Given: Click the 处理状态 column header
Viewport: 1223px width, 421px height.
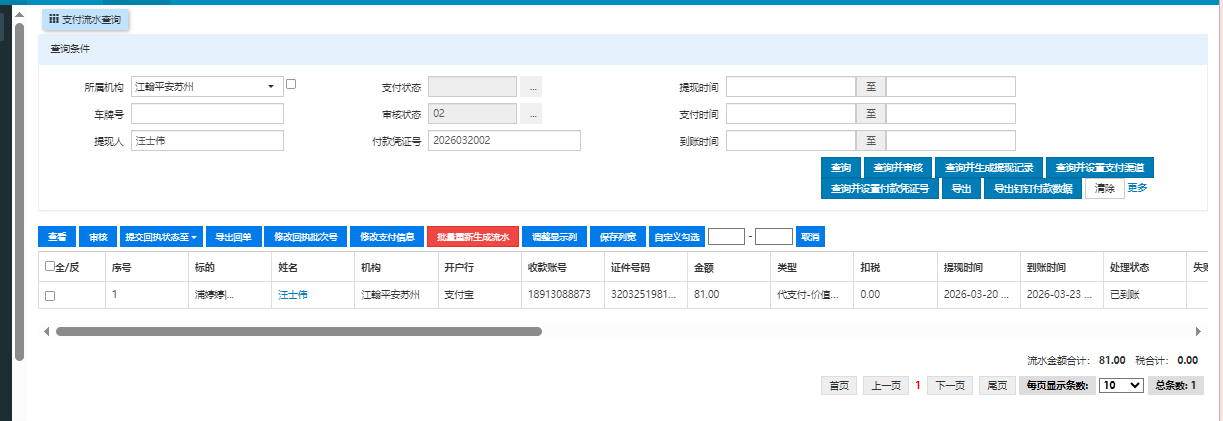Looking at the screenshot, I should click(1143, 267).
